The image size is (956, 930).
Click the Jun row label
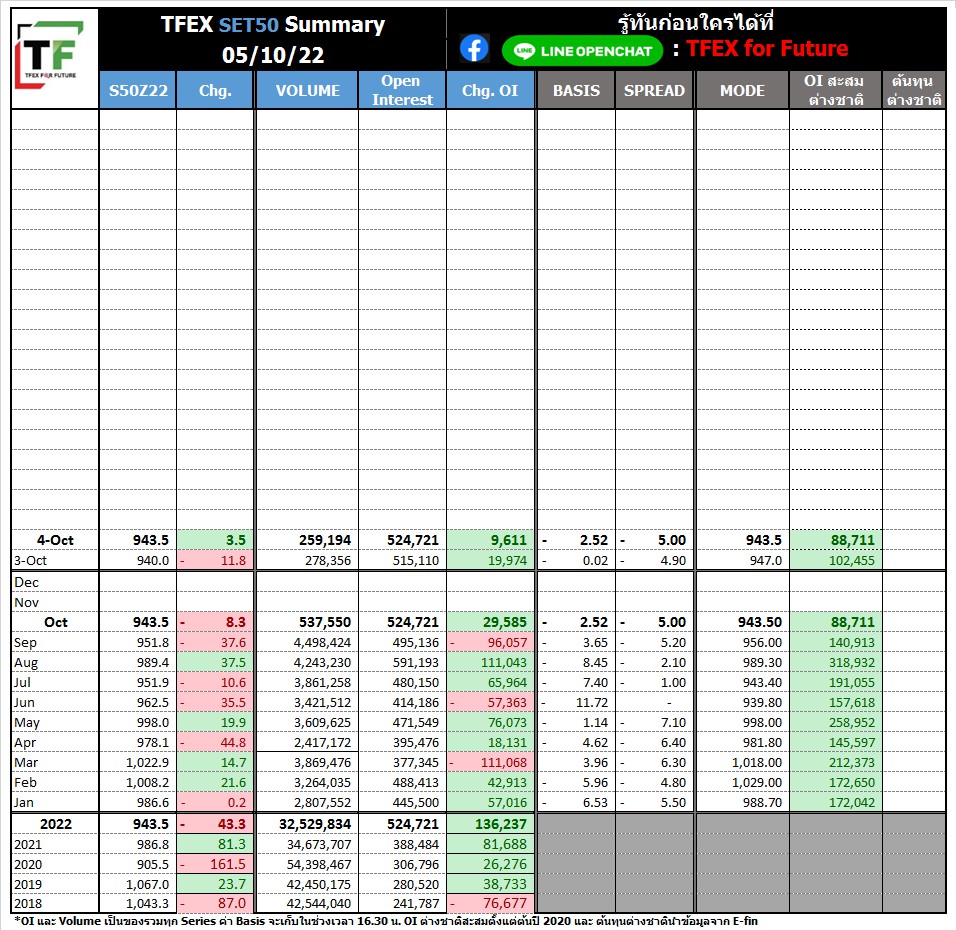click(24, 703)
